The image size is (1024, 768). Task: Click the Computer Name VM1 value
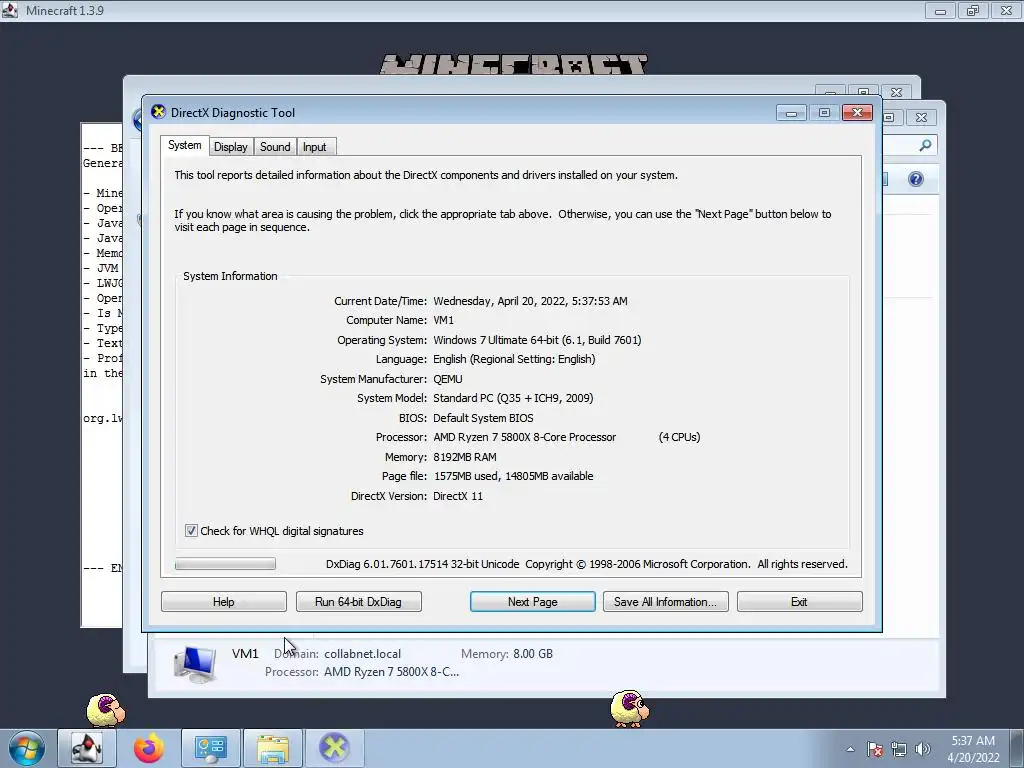click(x=443, y=320)
